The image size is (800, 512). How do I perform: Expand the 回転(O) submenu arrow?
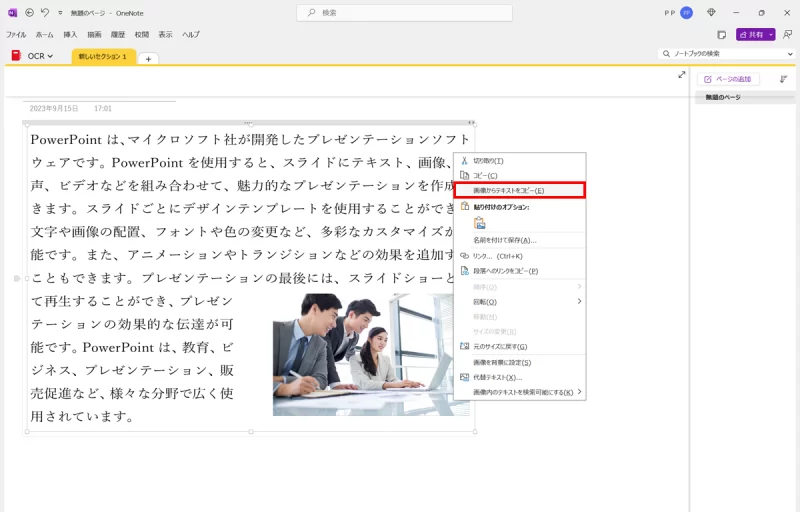(579, 301)
